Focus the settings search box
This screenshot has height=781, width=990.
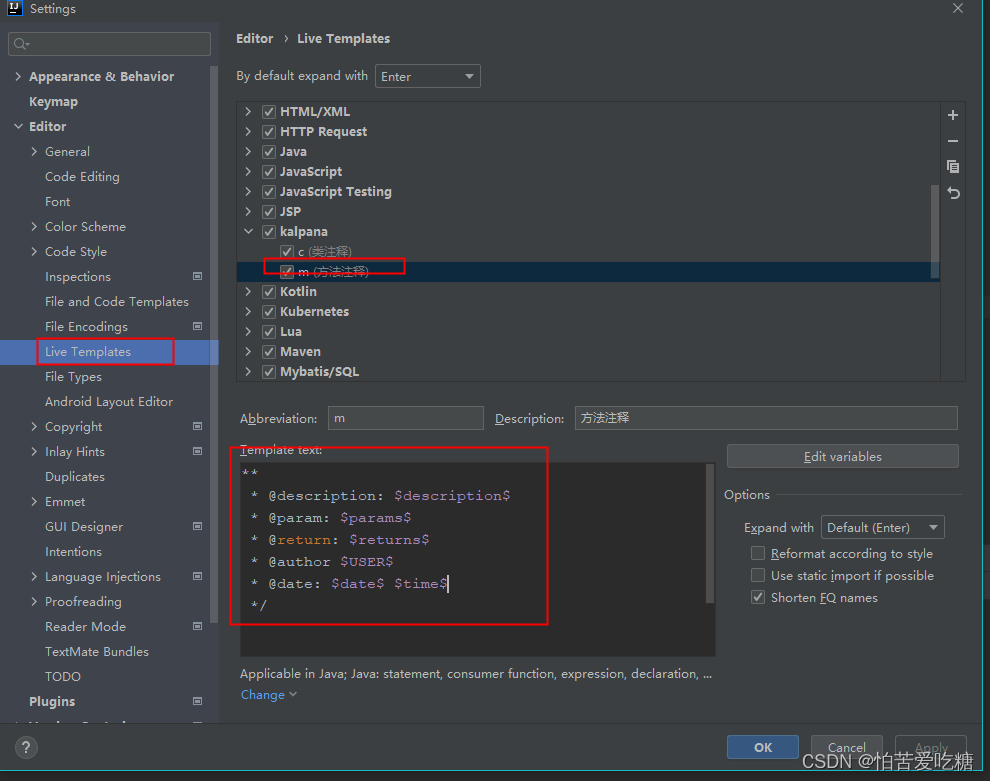pyautogui.click(x=109, y=44)
